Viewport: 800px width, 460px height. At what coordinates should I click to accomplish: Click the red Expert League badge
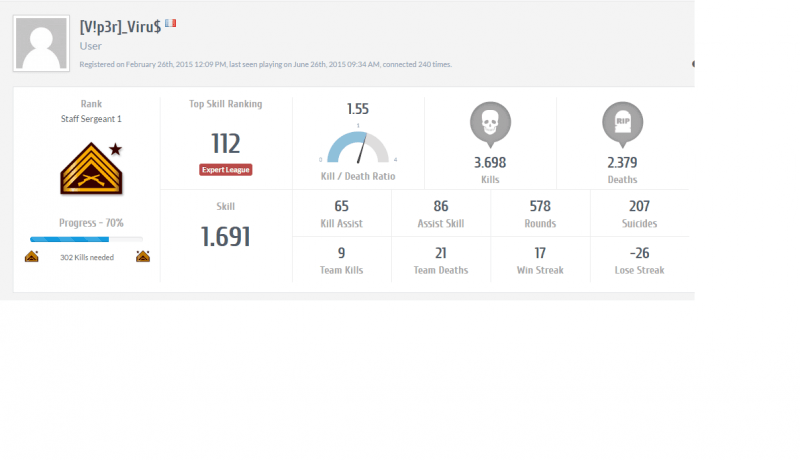pos(225,170)
